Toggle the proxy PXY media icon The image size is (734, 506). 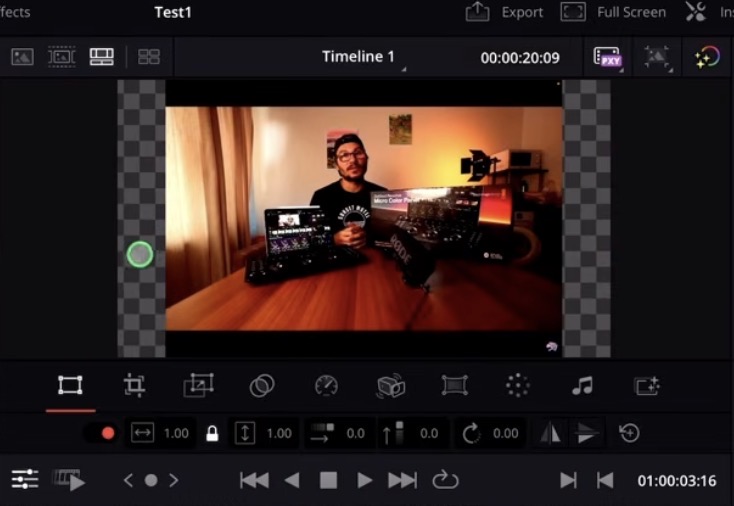(608, 57)
